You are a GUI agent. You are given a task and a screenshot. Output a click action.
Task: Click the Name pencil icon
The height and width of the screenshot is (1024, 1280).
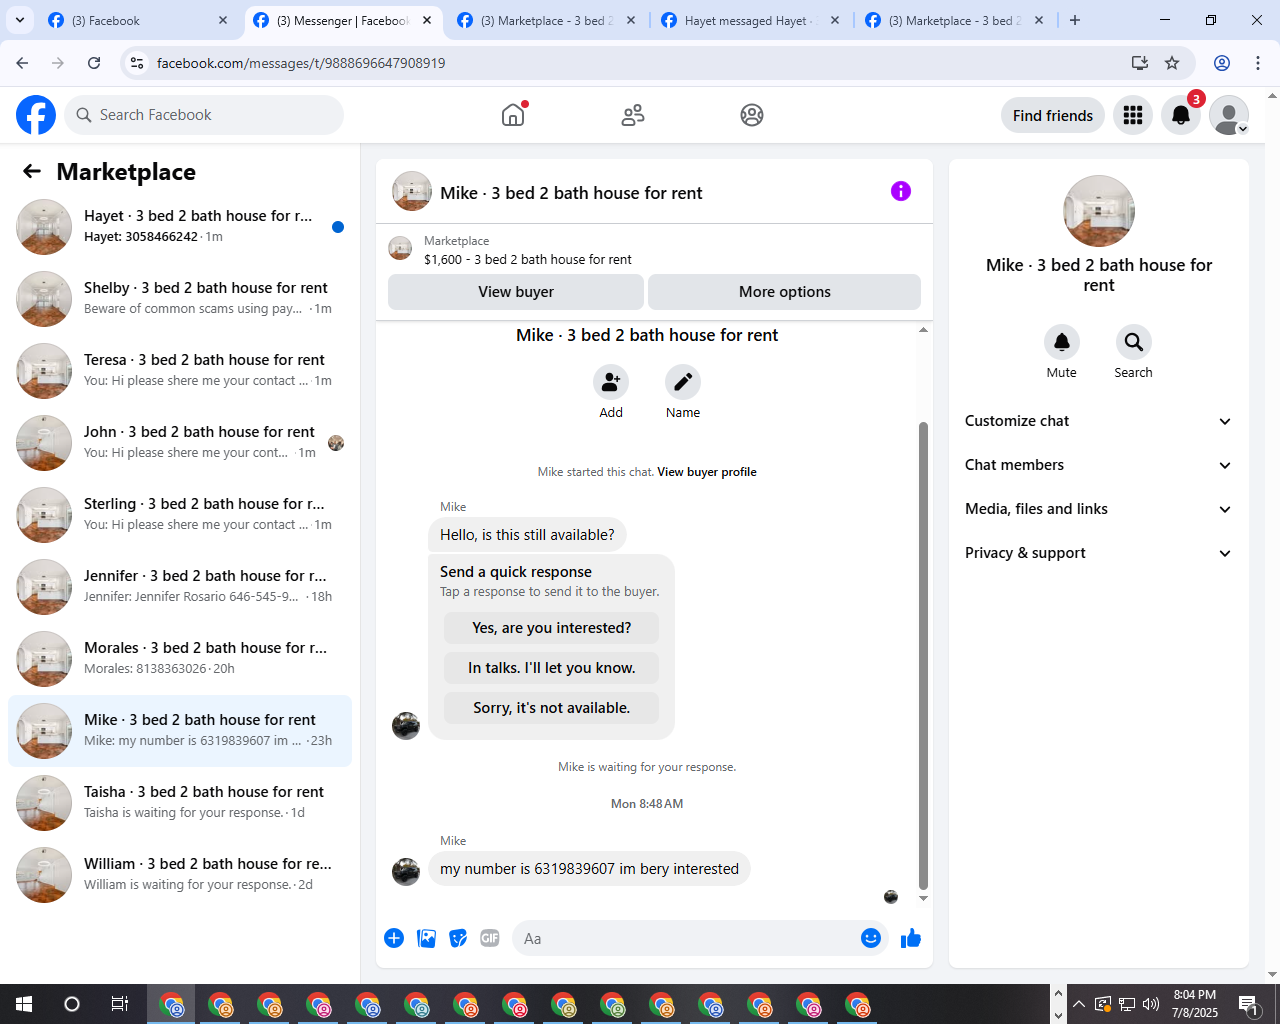click(683, 382)
